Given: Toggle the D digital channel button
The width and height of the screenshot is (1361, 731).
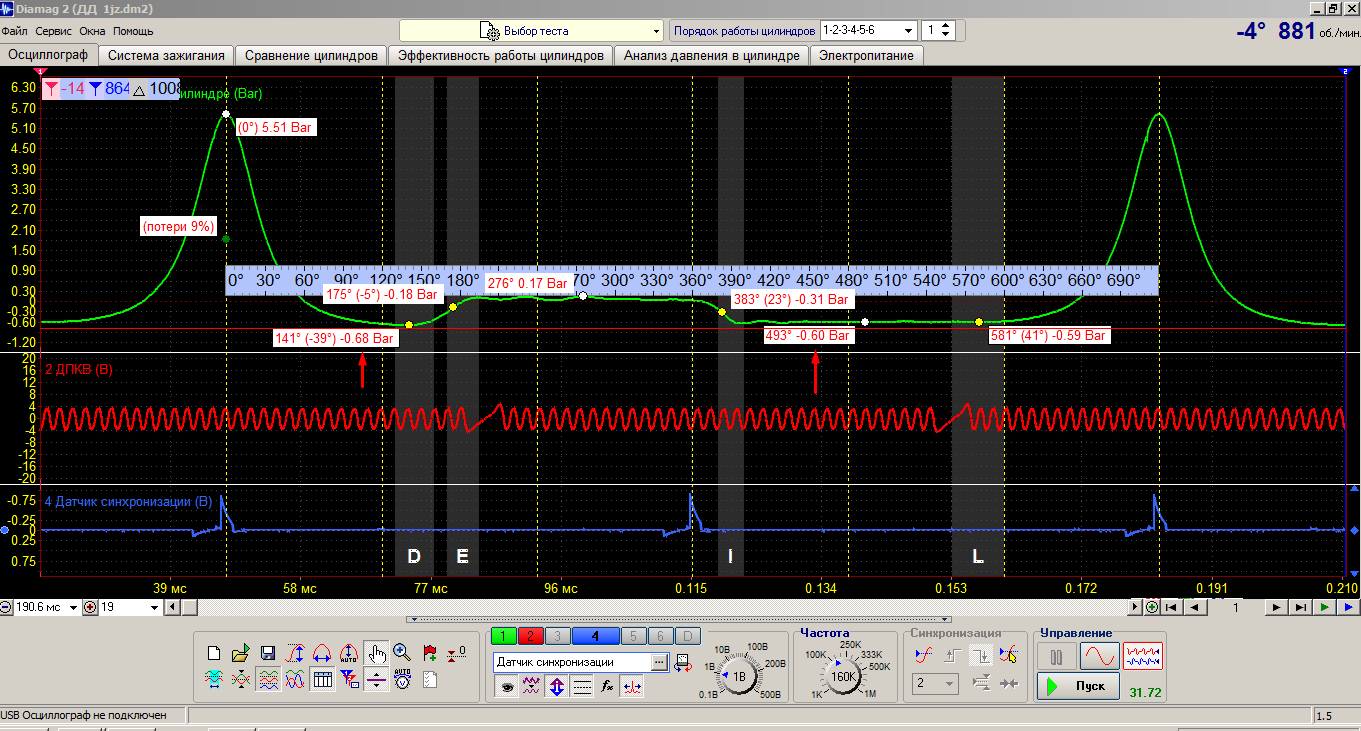Looking at the screenshot, I should coord(687,636).
